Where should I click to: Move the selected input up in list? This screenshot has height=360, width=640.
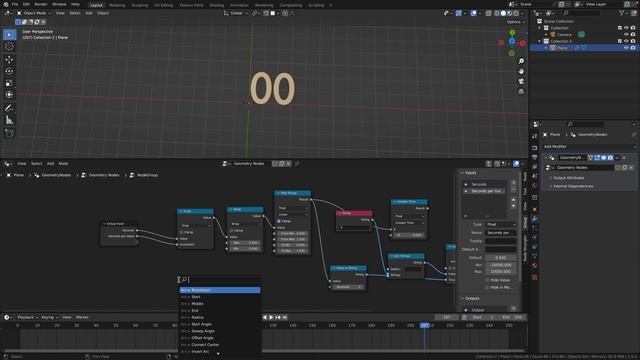pos(513,200)
